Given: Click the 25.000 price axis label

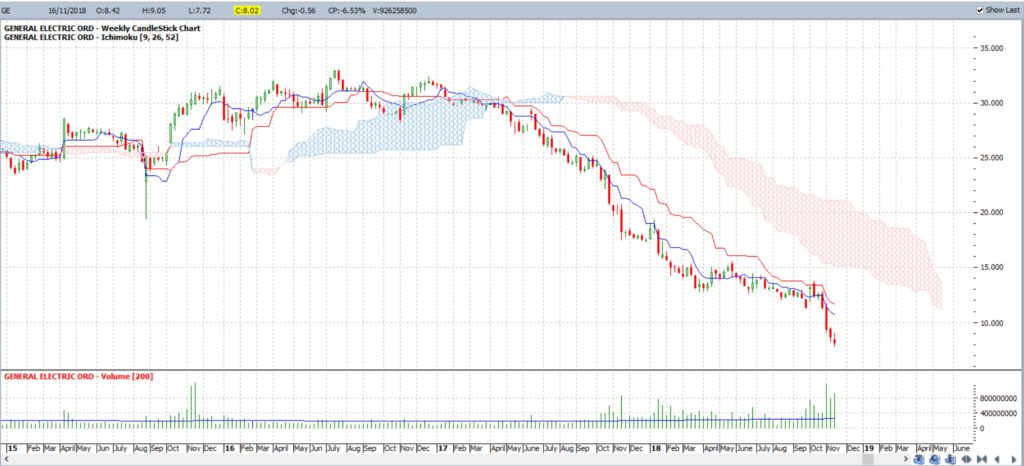Looking at the screenshot, I should [x=990, y=158].
